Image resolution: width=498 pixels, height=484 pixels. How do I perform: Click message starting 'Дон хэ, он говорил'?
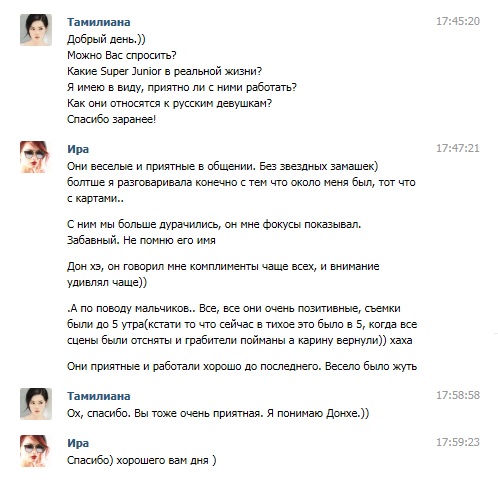click(223, 274)
